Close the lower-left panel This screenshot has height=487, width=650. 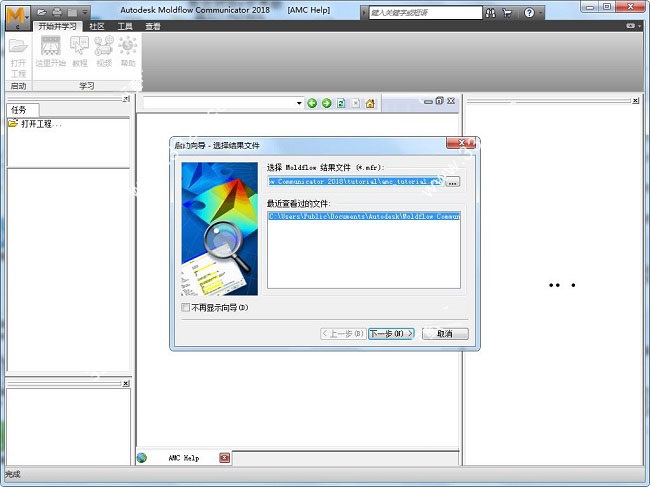pyautogui.click(x=126, y=383)
